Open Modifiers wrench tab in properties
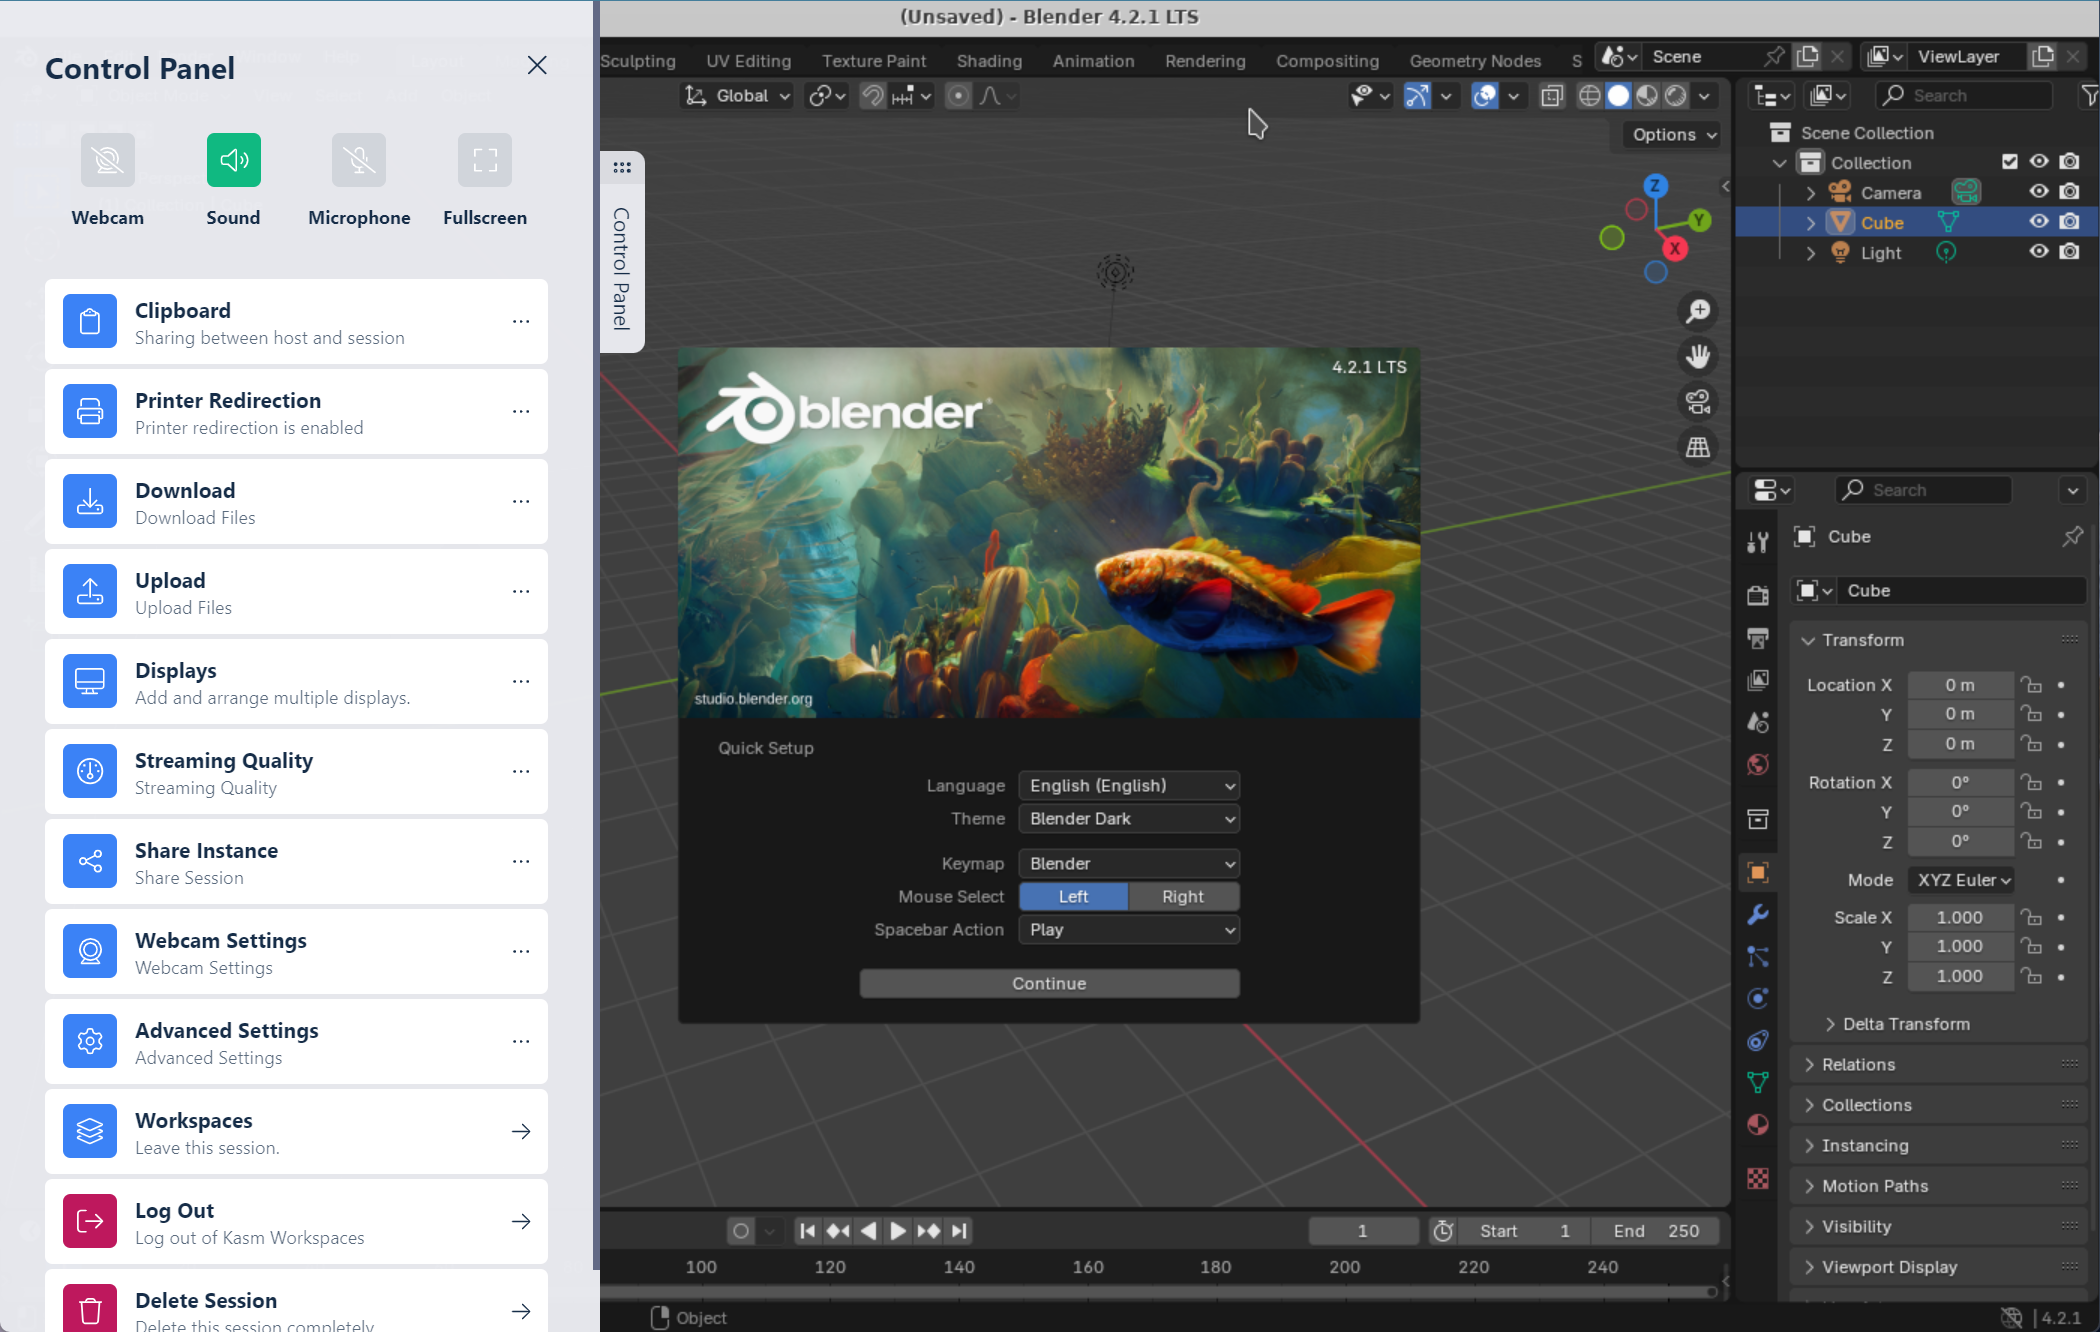The height and width of the screenshot is (1332, 2100). point(1758,914)
